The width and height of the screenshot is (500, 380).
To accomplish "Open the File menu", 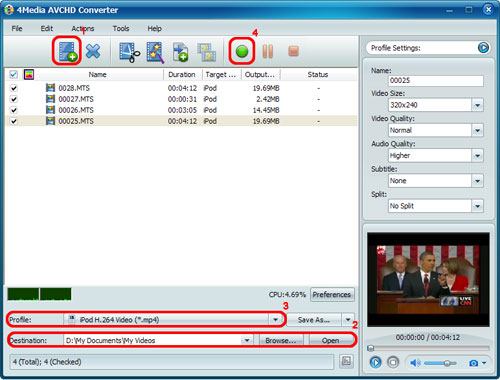I will click(17, 29).
